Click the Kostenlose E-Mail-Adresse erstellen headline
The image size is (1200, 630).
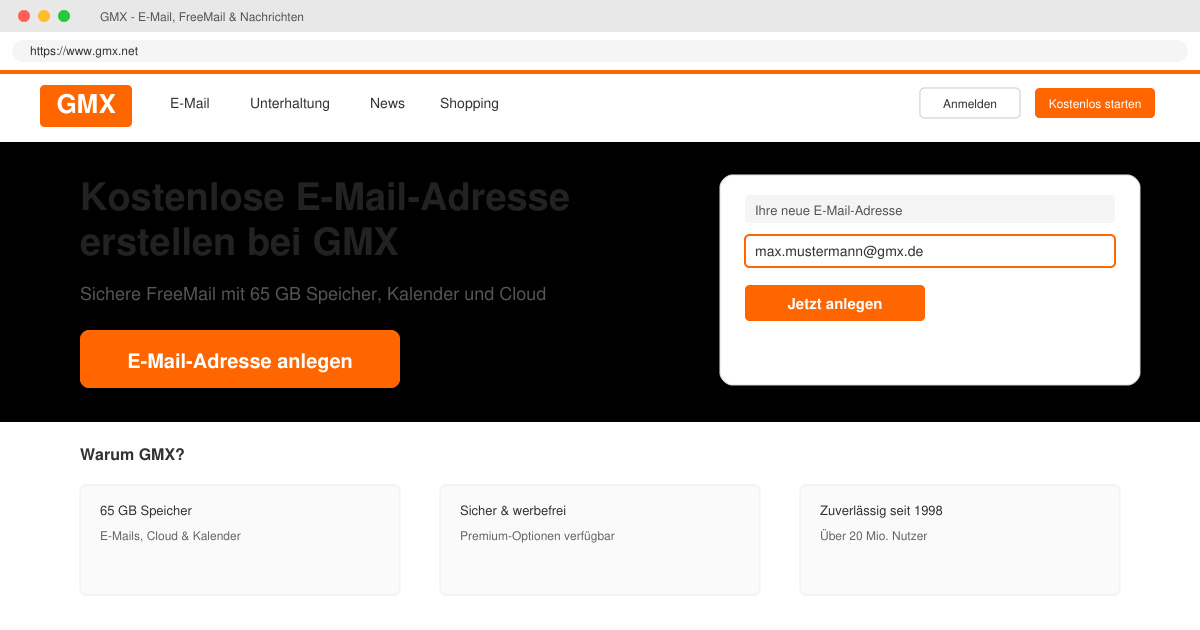click(x=325, y=219)
